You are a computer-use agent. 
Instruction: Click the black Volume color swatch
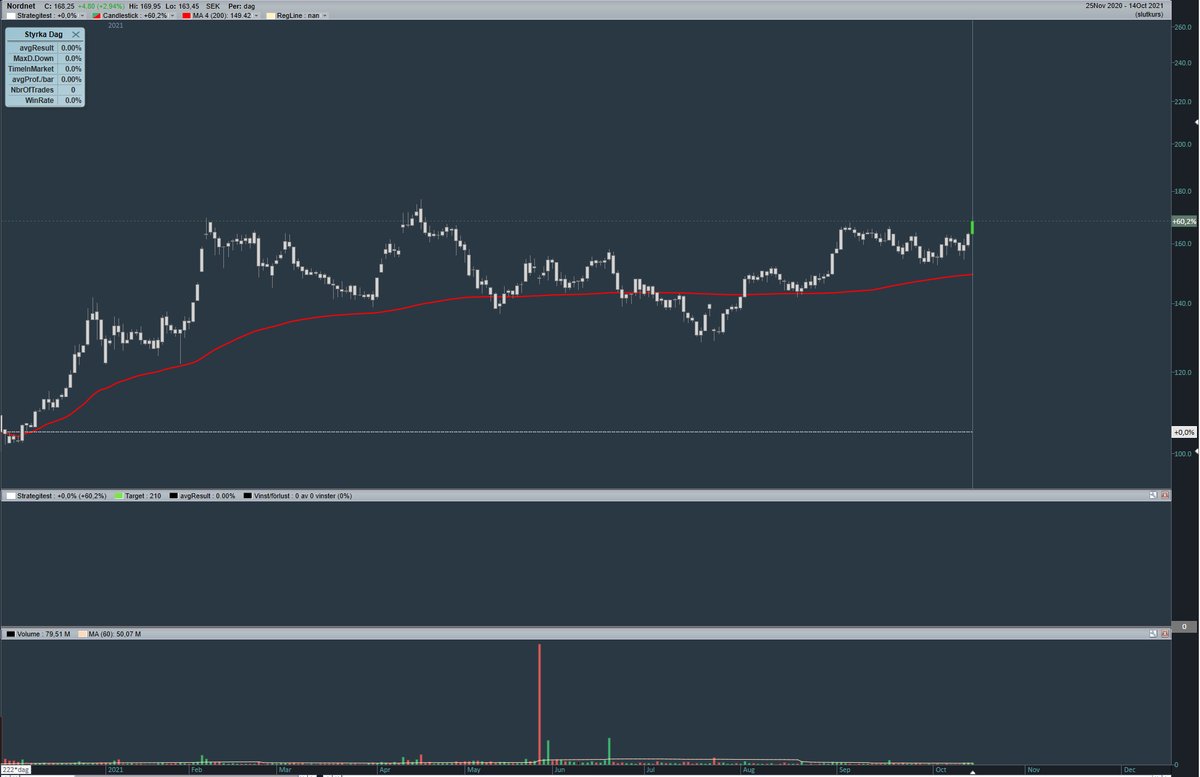[10, 634]
